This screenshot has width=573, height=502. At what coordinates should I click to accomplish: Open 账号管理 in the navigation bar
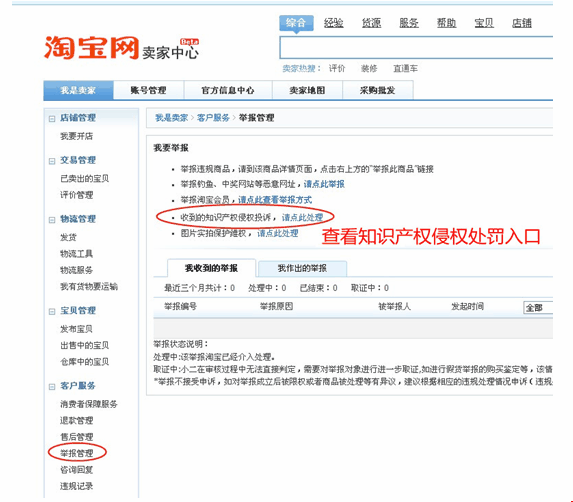point(148,90)
